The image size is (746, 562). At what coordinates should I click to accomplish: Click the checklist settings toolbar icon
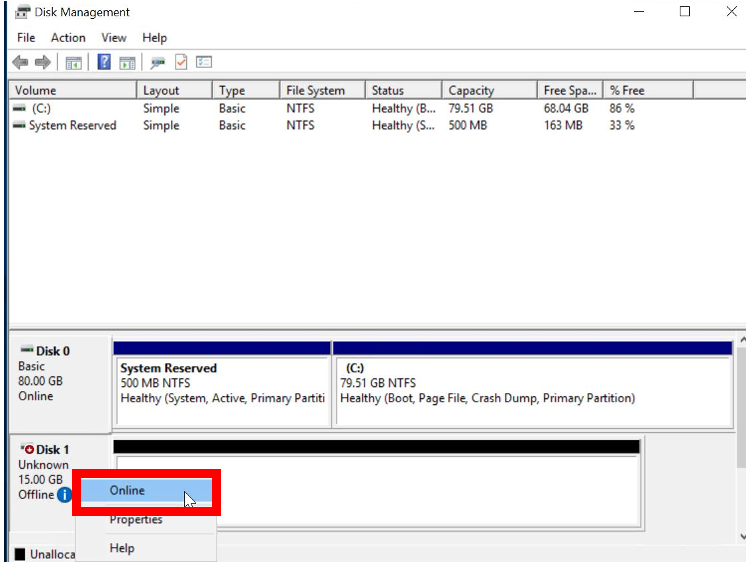point(204,62)
